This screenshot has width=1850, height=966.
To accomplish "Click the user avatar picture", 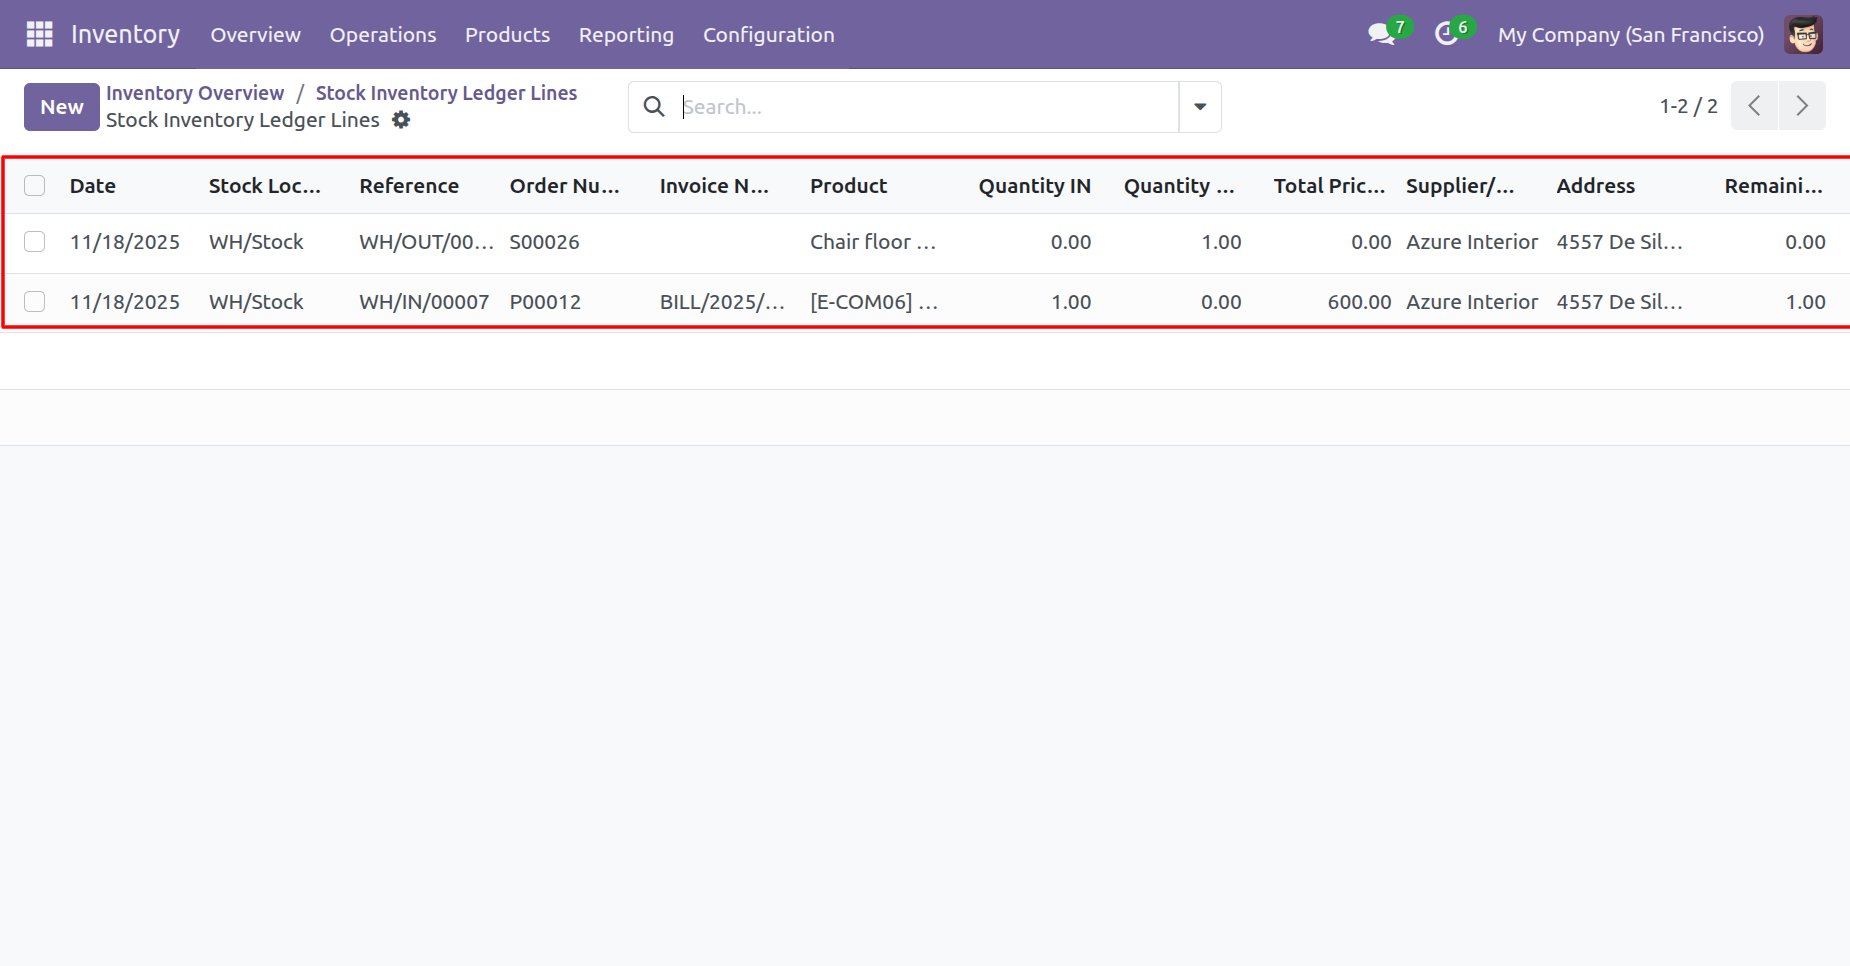I will 1803,34.
